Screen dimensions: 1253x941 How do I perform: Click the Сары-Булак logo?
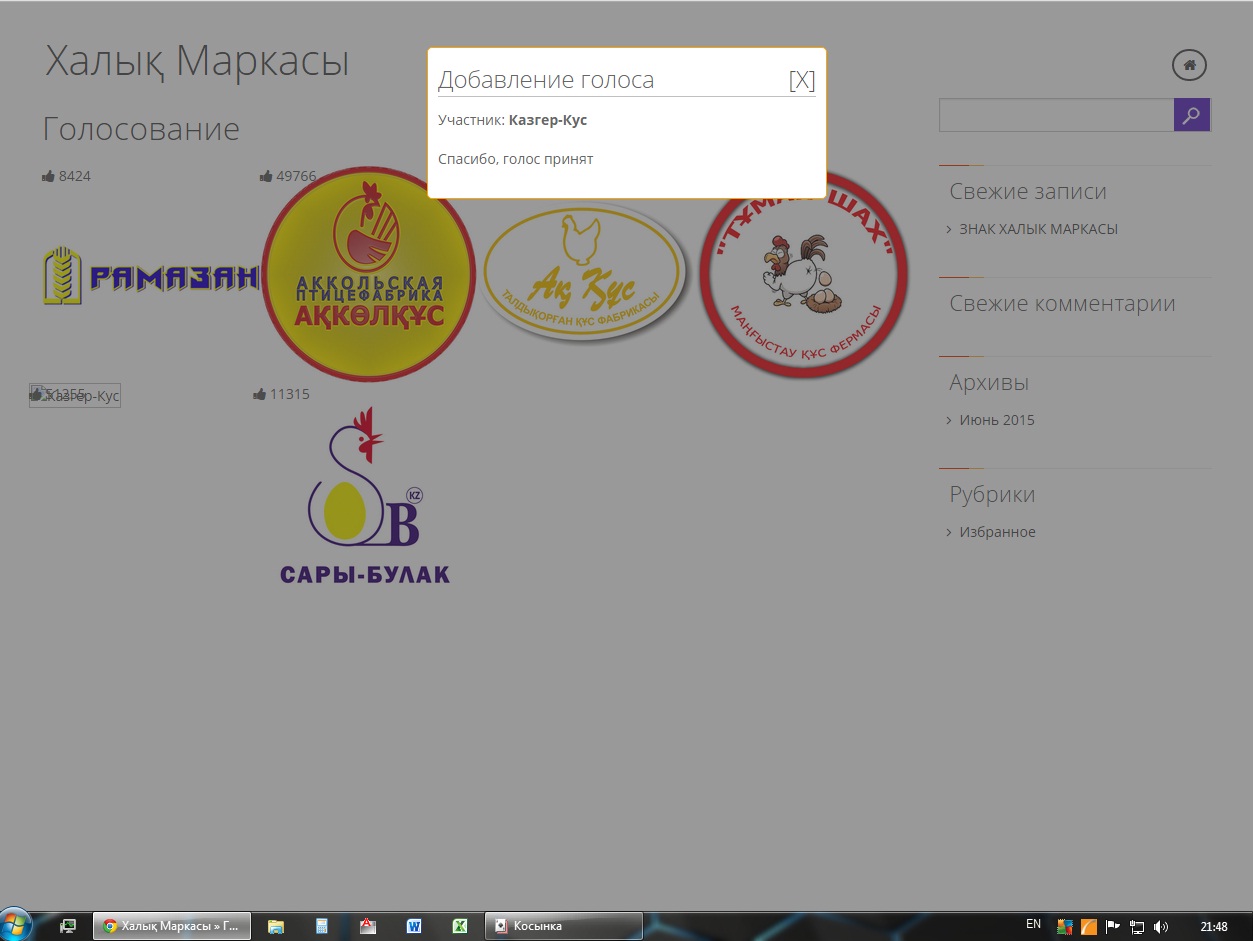click(365, 495)
